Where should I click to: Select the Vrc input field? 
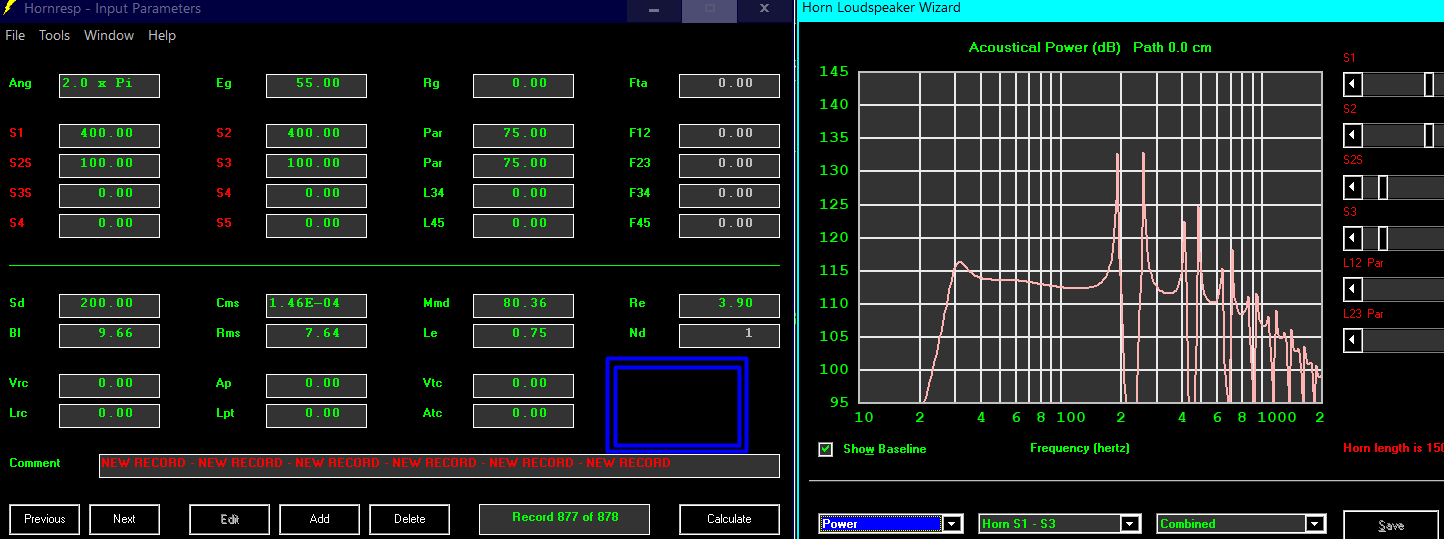pyautogui.click(x=109, y=385)
